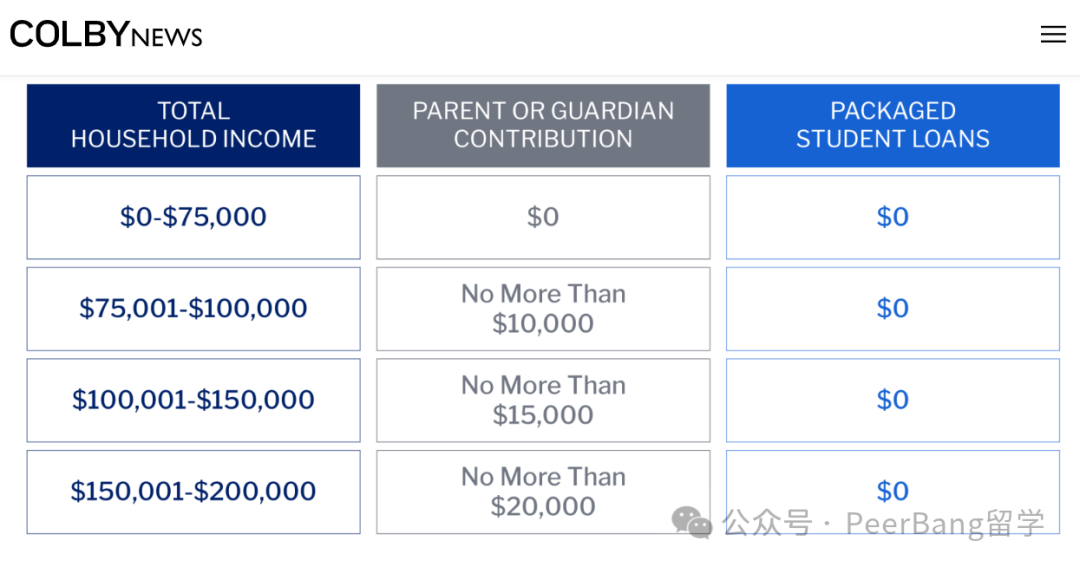Click the $150,001-$200,000 income cell
The height and width of the screenshot is (567, 1080).
coord(193,491)
